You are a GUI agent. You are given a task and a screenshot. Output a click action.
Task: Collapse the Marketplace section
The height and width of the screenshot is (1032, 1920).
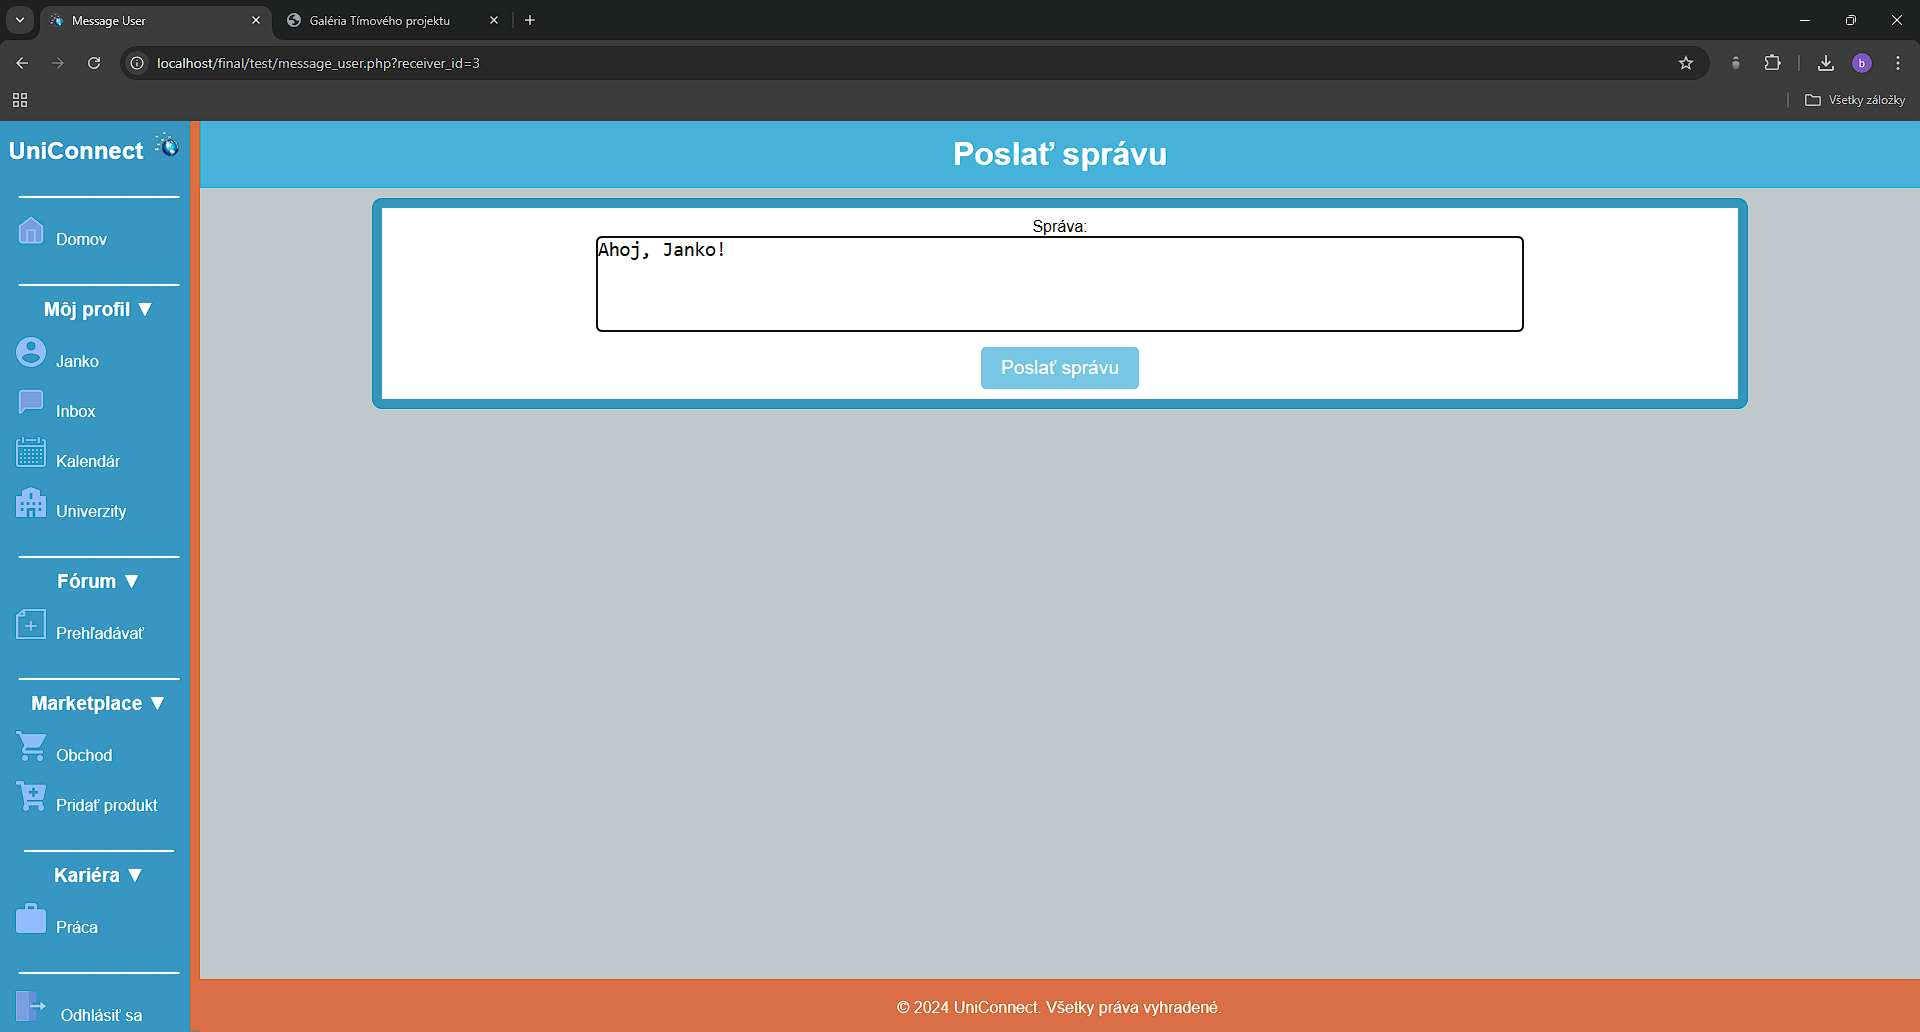point(98,703)
